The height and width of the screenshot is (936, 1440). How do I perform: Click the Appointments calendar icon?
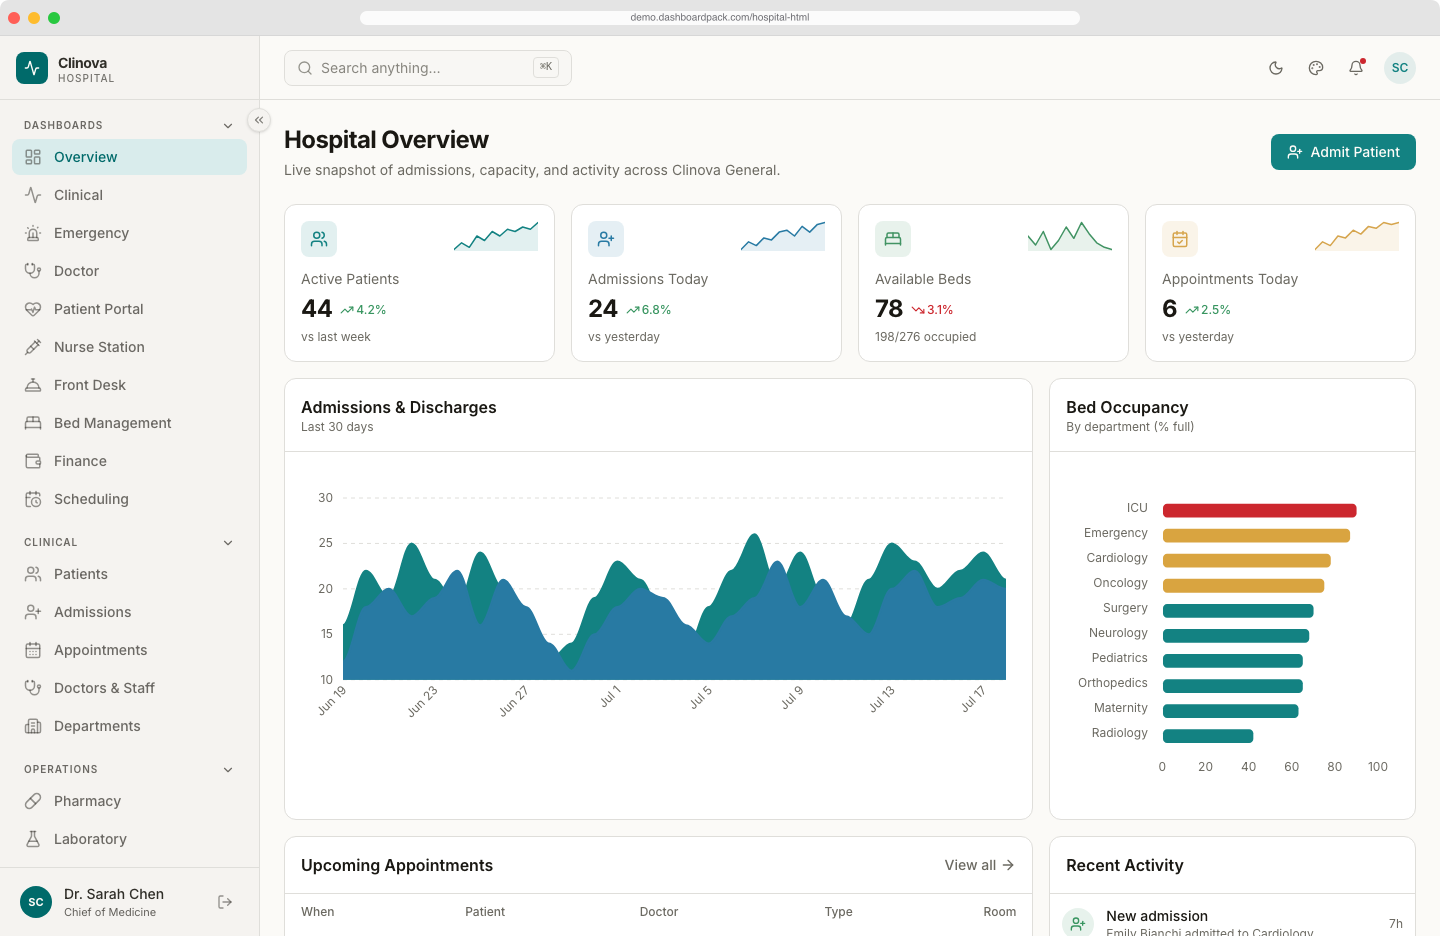[x=33, y=650]
